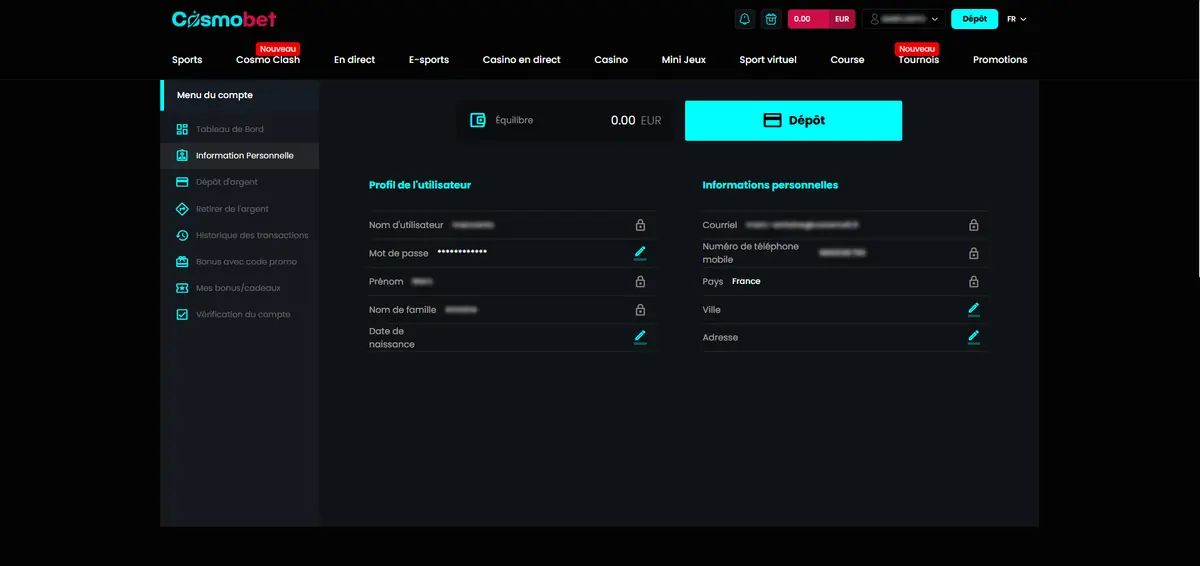Click the Cosmobet logo
This screenshot has width=1200, height=566.
[x=224, y=19]
